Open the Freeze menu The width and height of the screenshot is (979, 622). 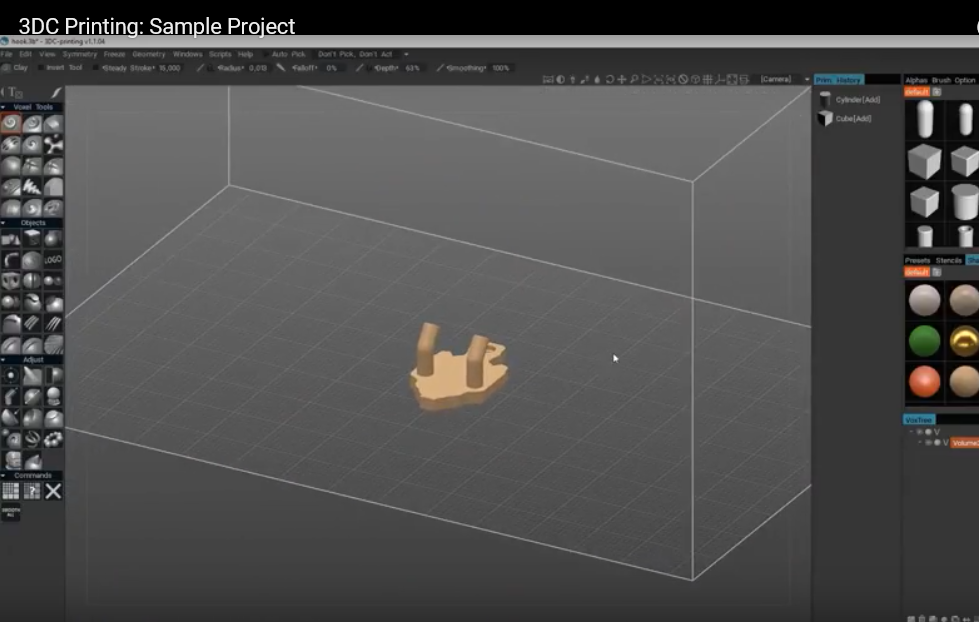pyautogui.click(x=114, y=54)
